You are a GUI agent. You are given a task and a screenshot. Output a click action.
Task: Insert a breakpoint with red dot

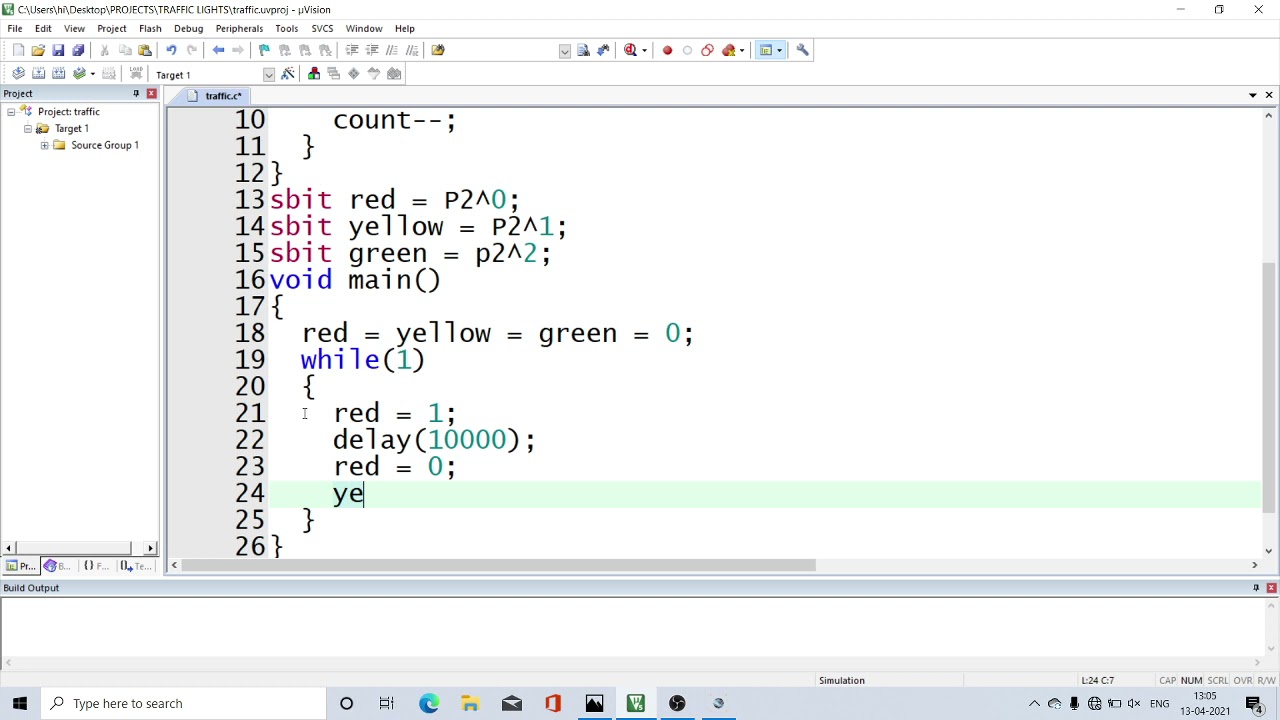pos(667,50)
